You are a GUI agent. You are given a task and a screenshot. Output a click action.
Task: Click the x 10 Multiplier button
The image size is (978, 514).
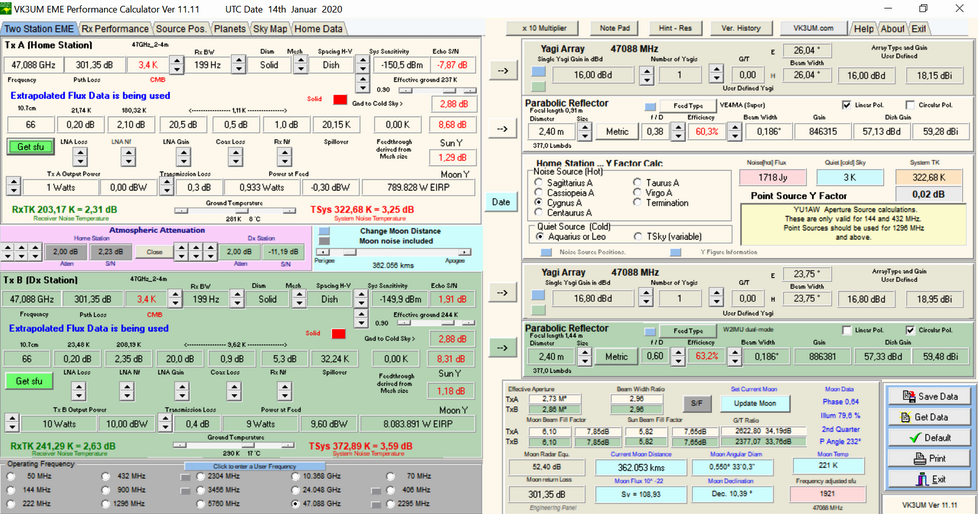[545, 28]
